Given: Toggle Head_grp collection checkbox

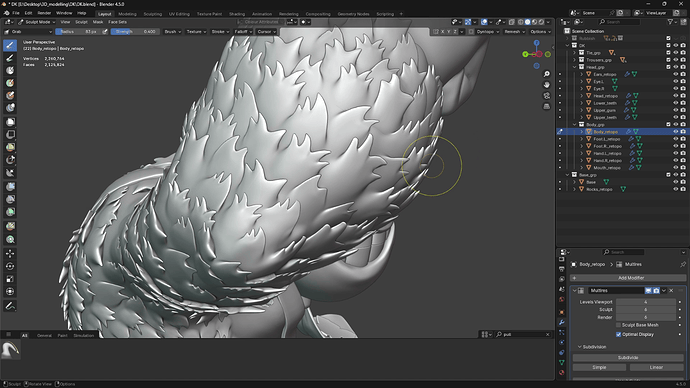Looking at the screenshot, I should pyautogui.click(x=668, y=67).
